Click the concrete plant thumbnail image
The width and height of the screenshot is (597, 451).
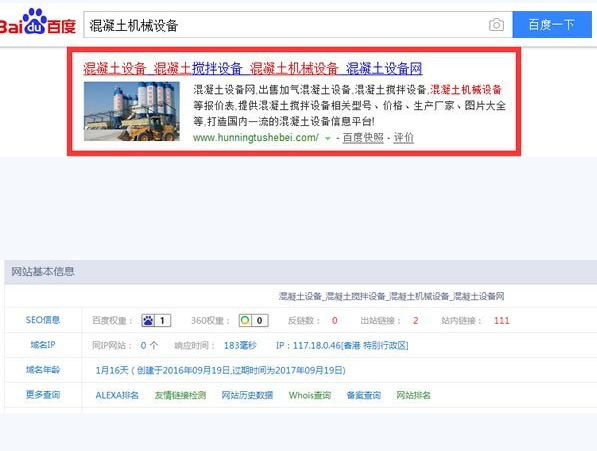tap(132, 111)
